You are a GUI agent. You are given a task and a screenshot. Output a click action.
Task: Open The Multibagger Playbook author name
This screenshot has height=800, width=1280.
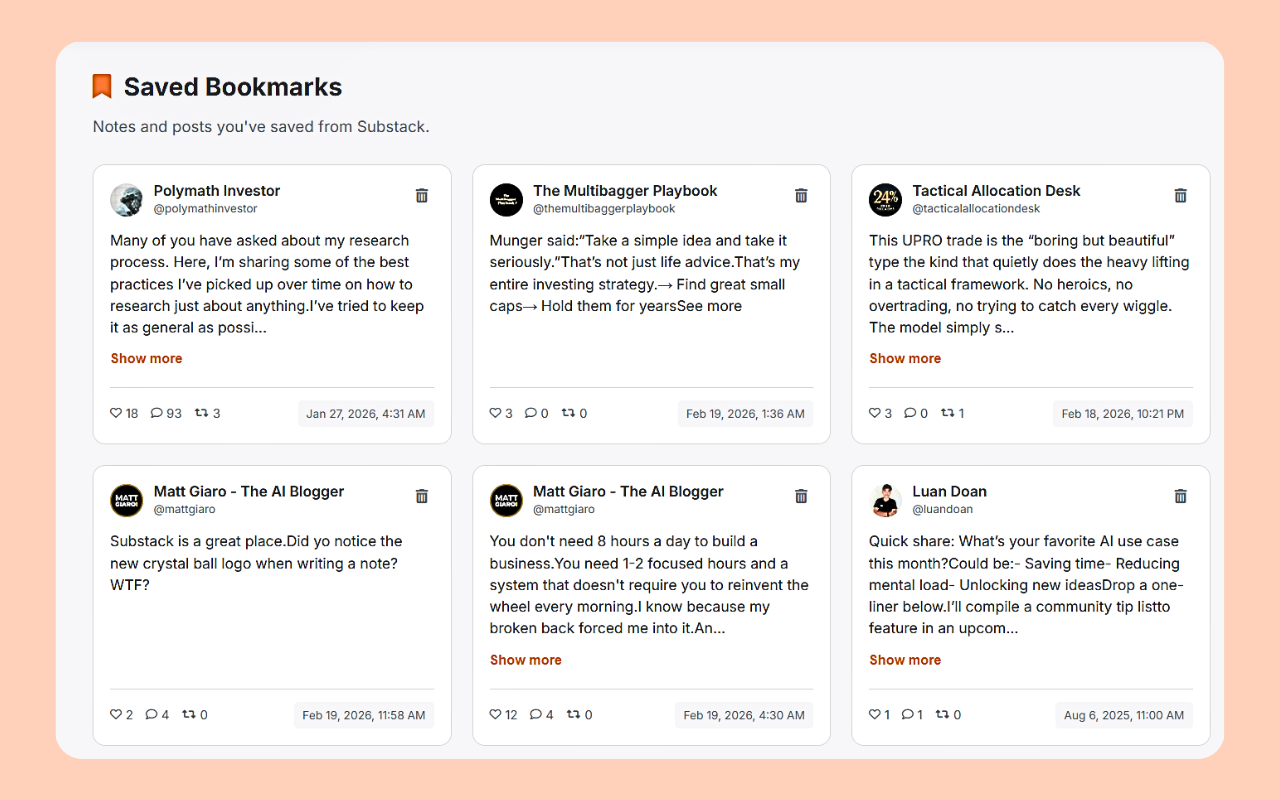pyautogui.click(x=625, y=191)
